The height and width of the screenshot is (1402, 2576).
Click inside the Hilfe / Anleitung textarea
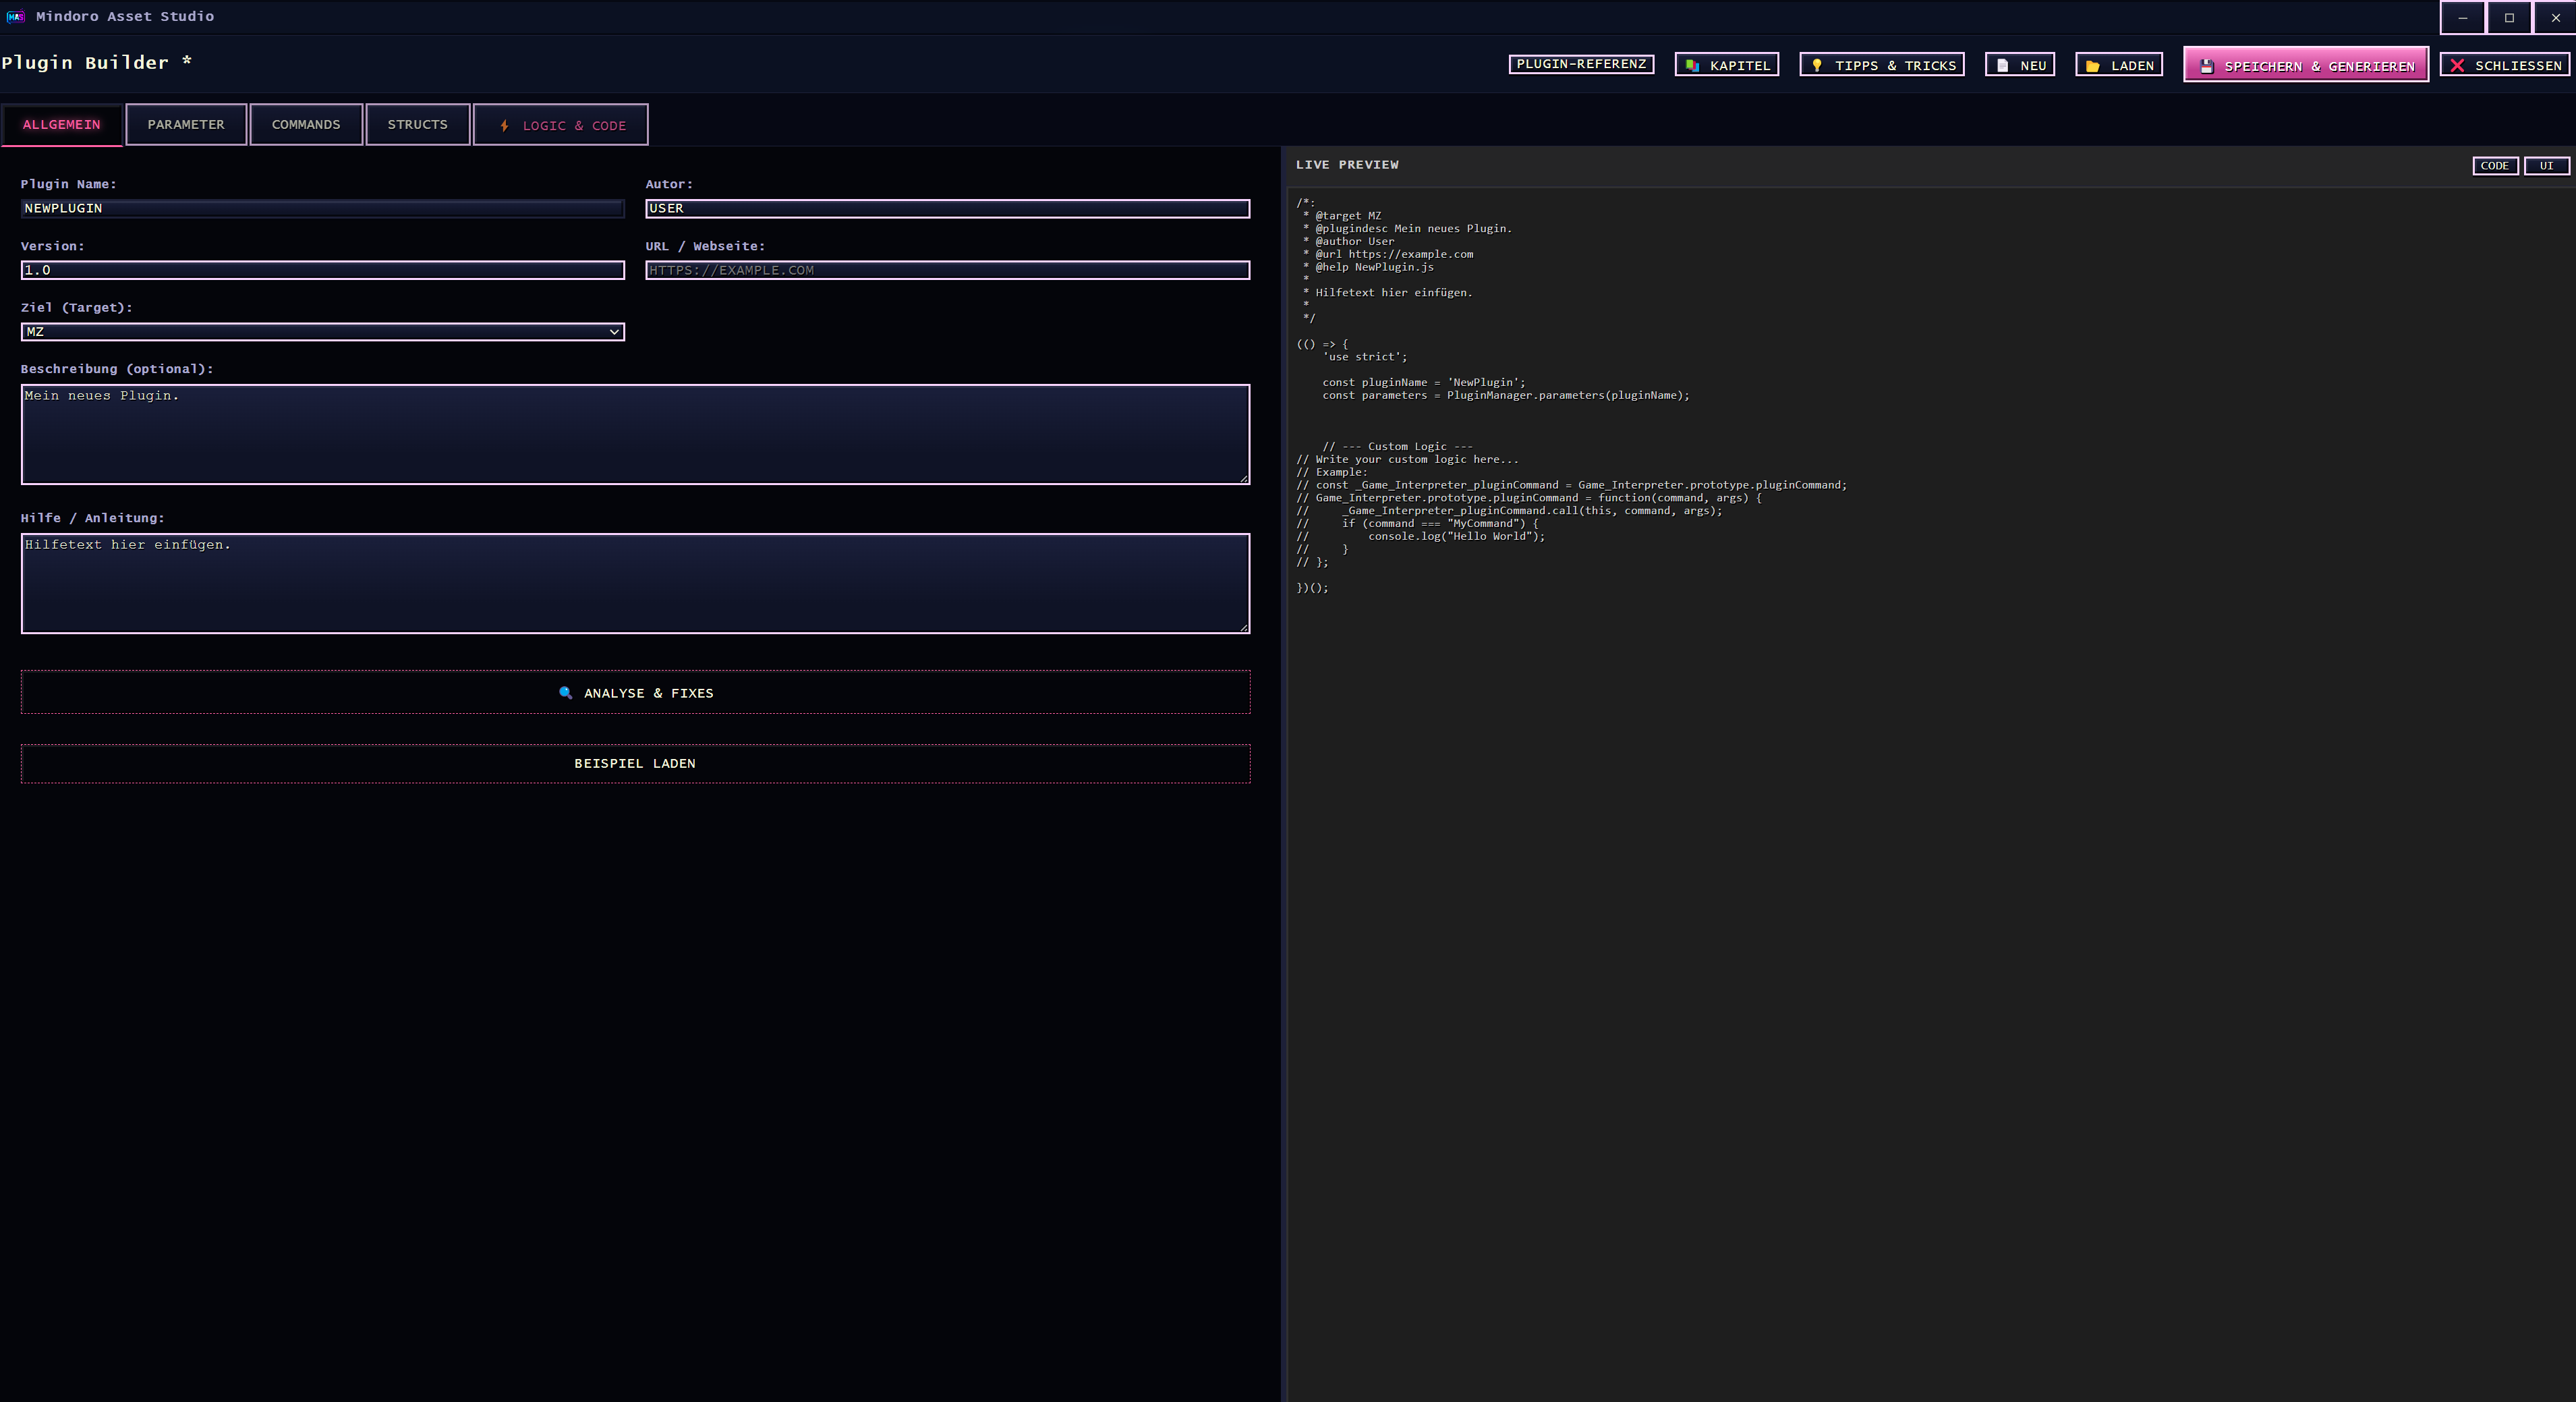pyautogui.click(x=634, y=583)
